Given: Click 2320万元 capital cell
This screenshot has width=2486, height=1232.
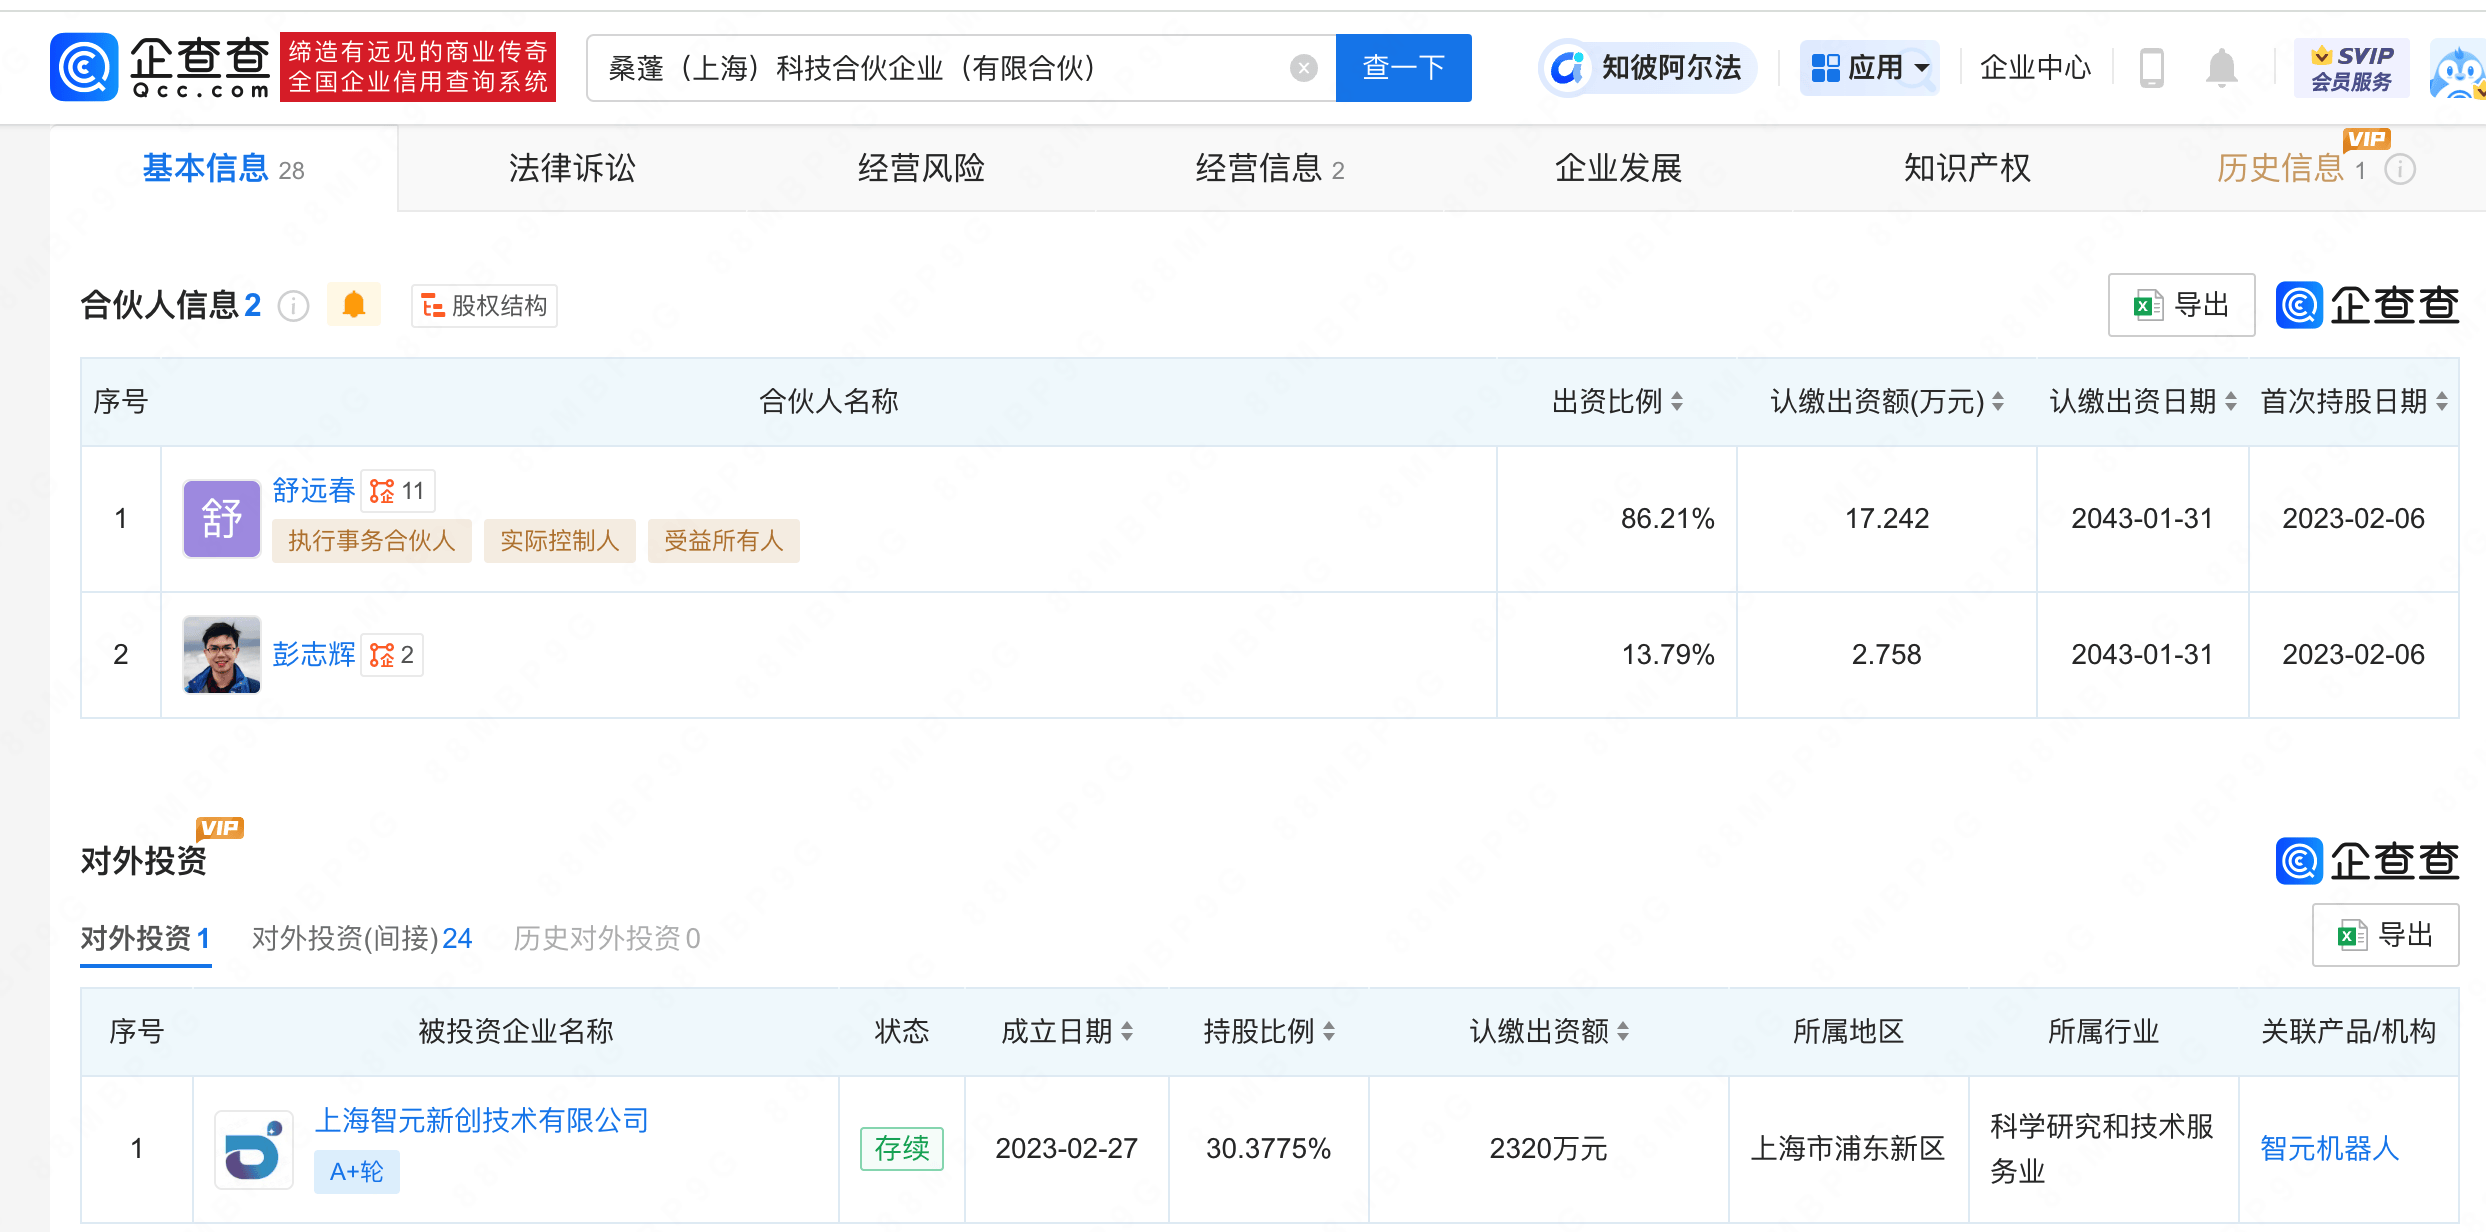Looking at the screenshot, I should point(1548,1148).
